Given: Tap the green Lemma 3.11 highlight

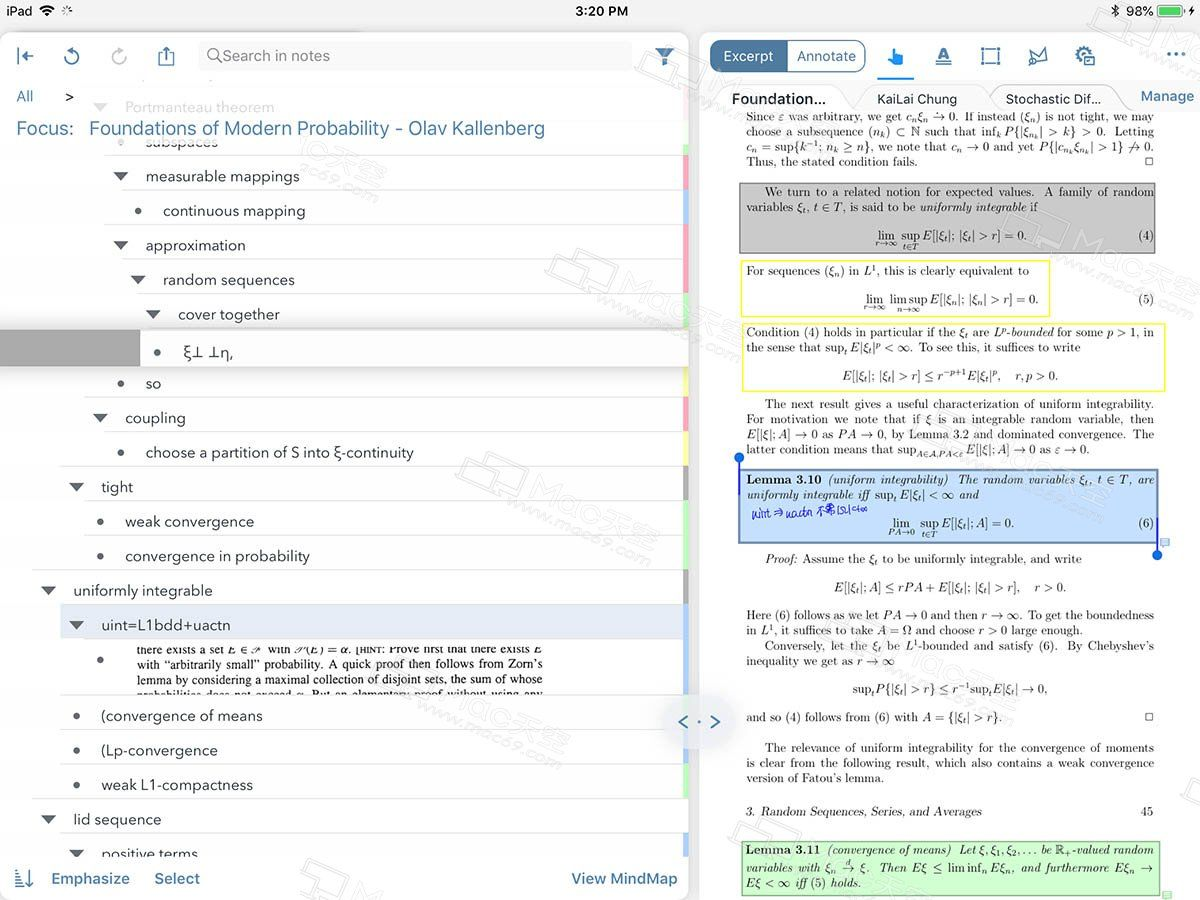Looking at the screenshot, I should [951, 867].
